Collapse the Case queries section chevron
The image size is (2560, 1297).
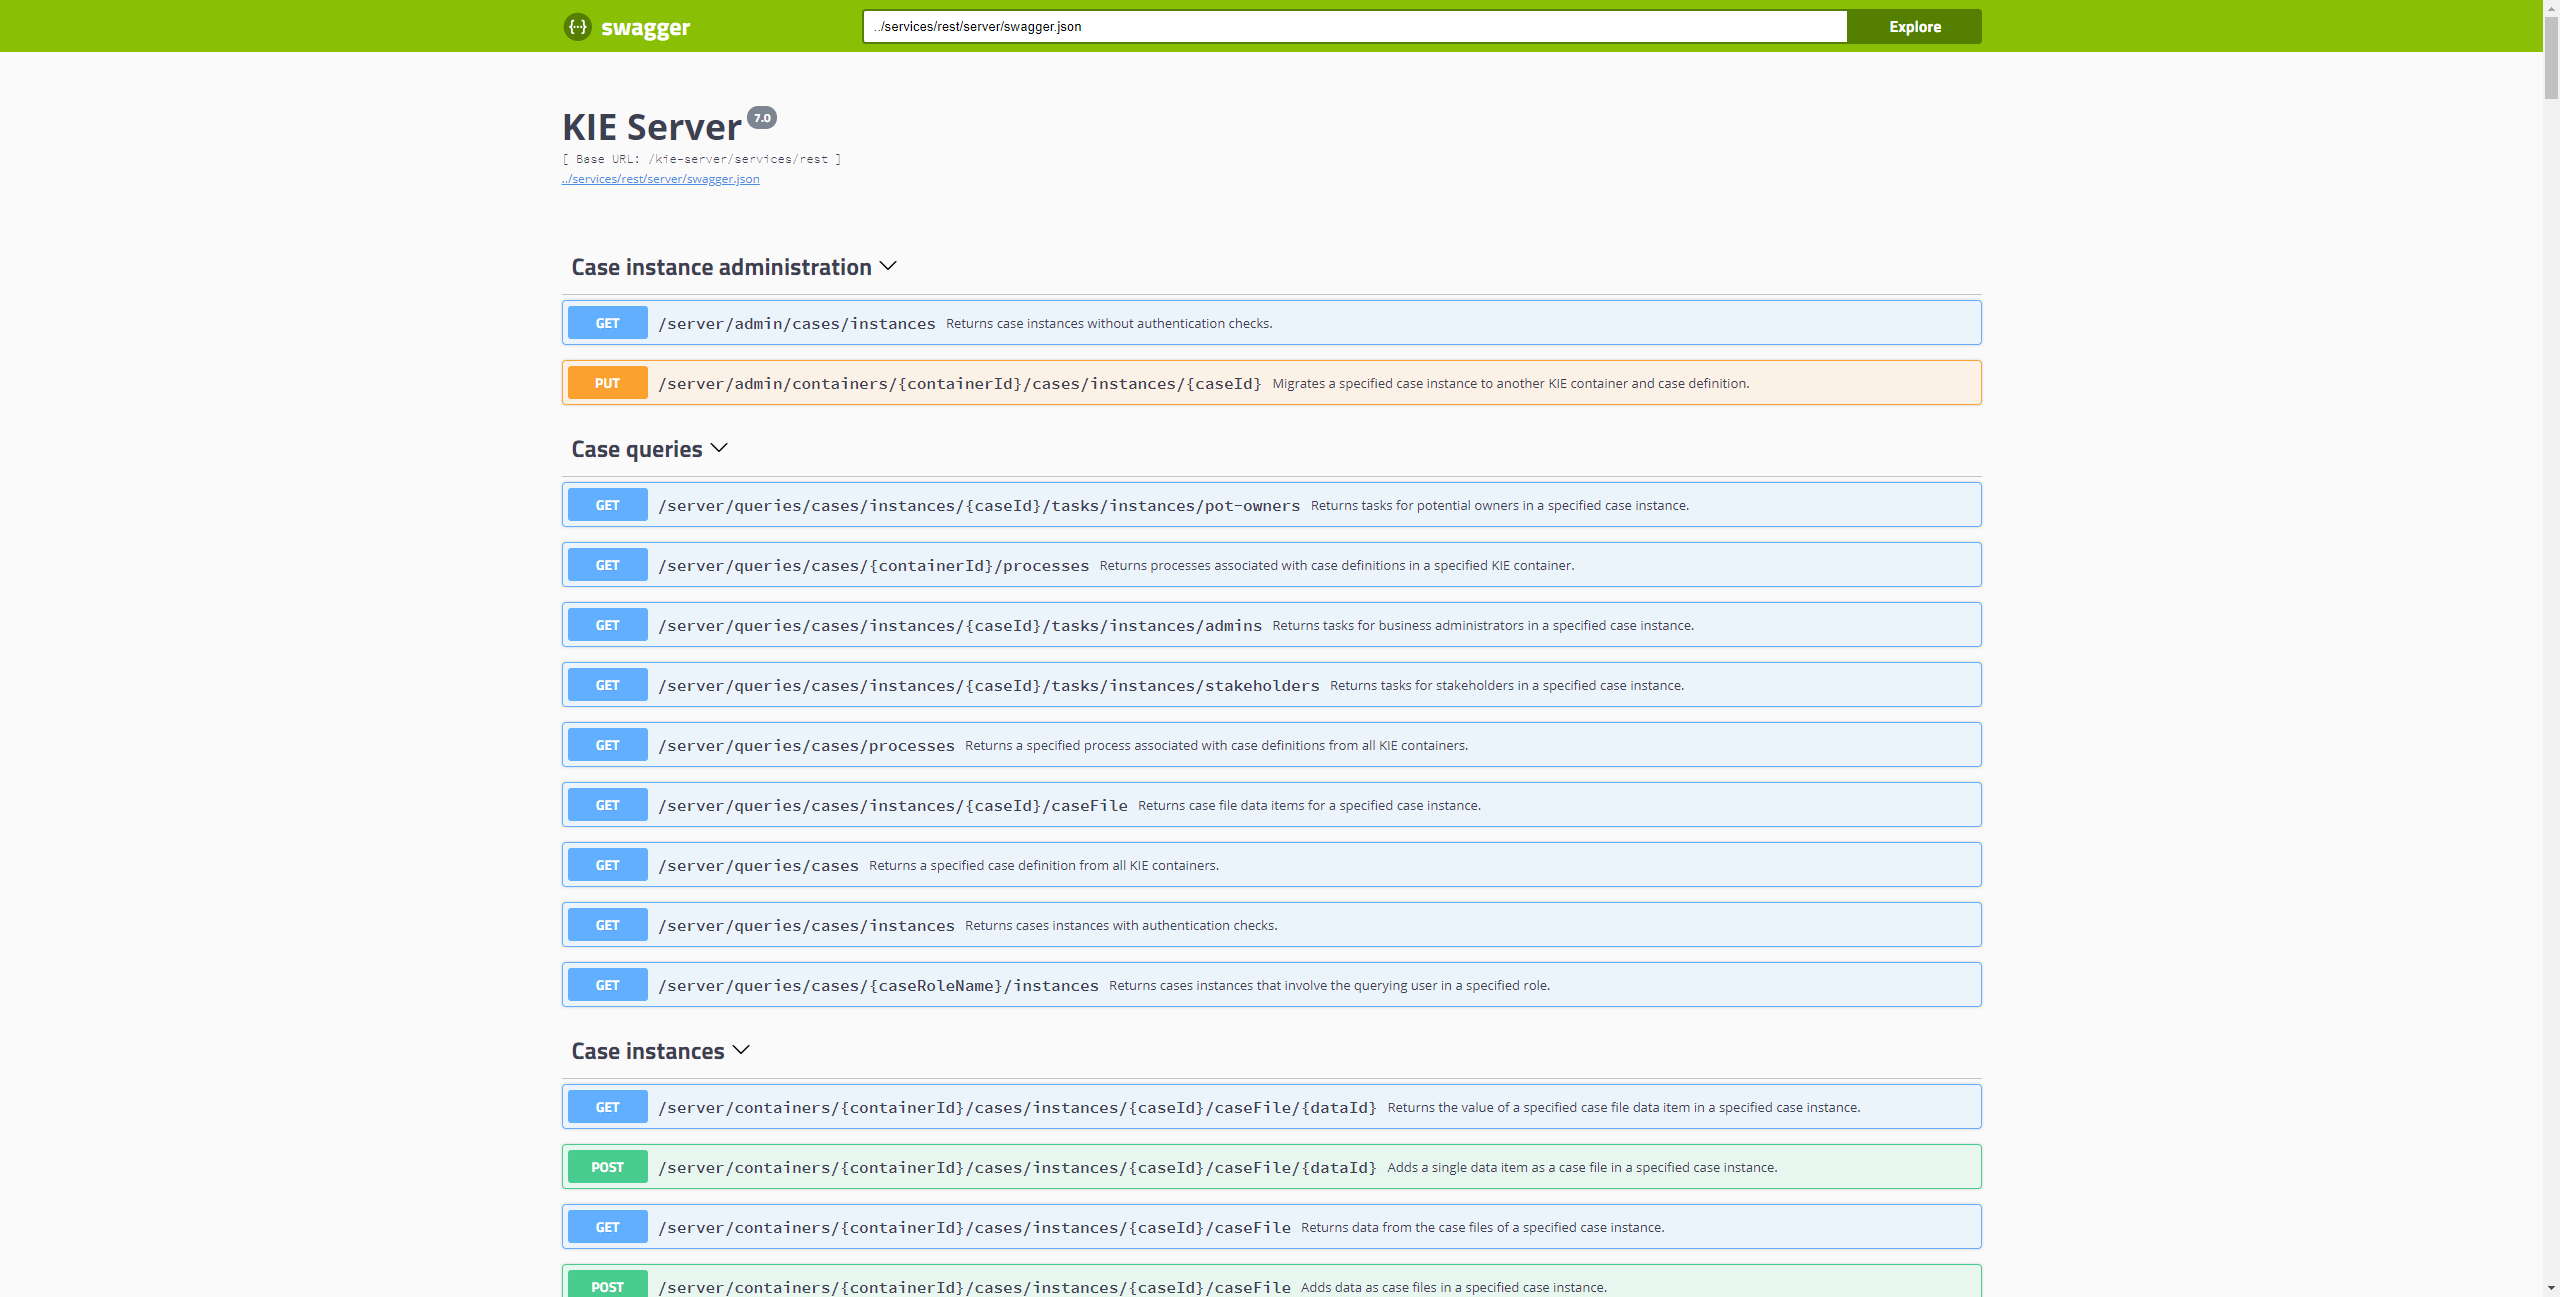(719, 449)
